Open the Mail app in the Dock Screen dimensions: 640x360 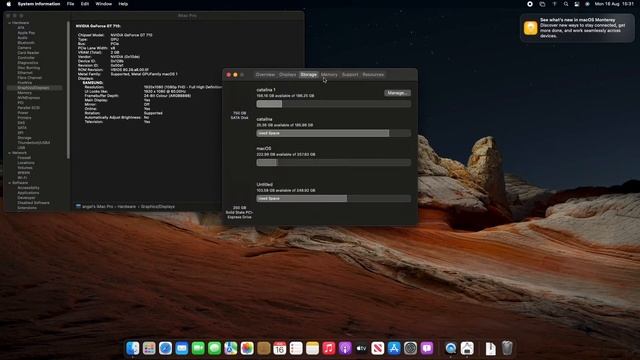point(182,348)
